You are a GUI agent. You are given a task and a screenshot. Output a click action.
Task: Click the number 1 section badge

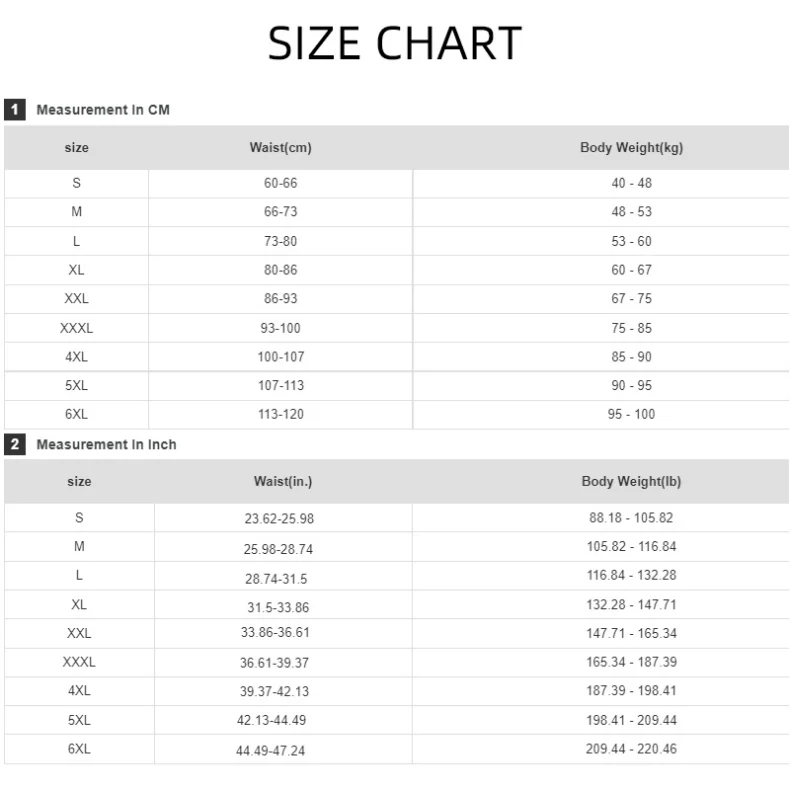click(14, 110)
